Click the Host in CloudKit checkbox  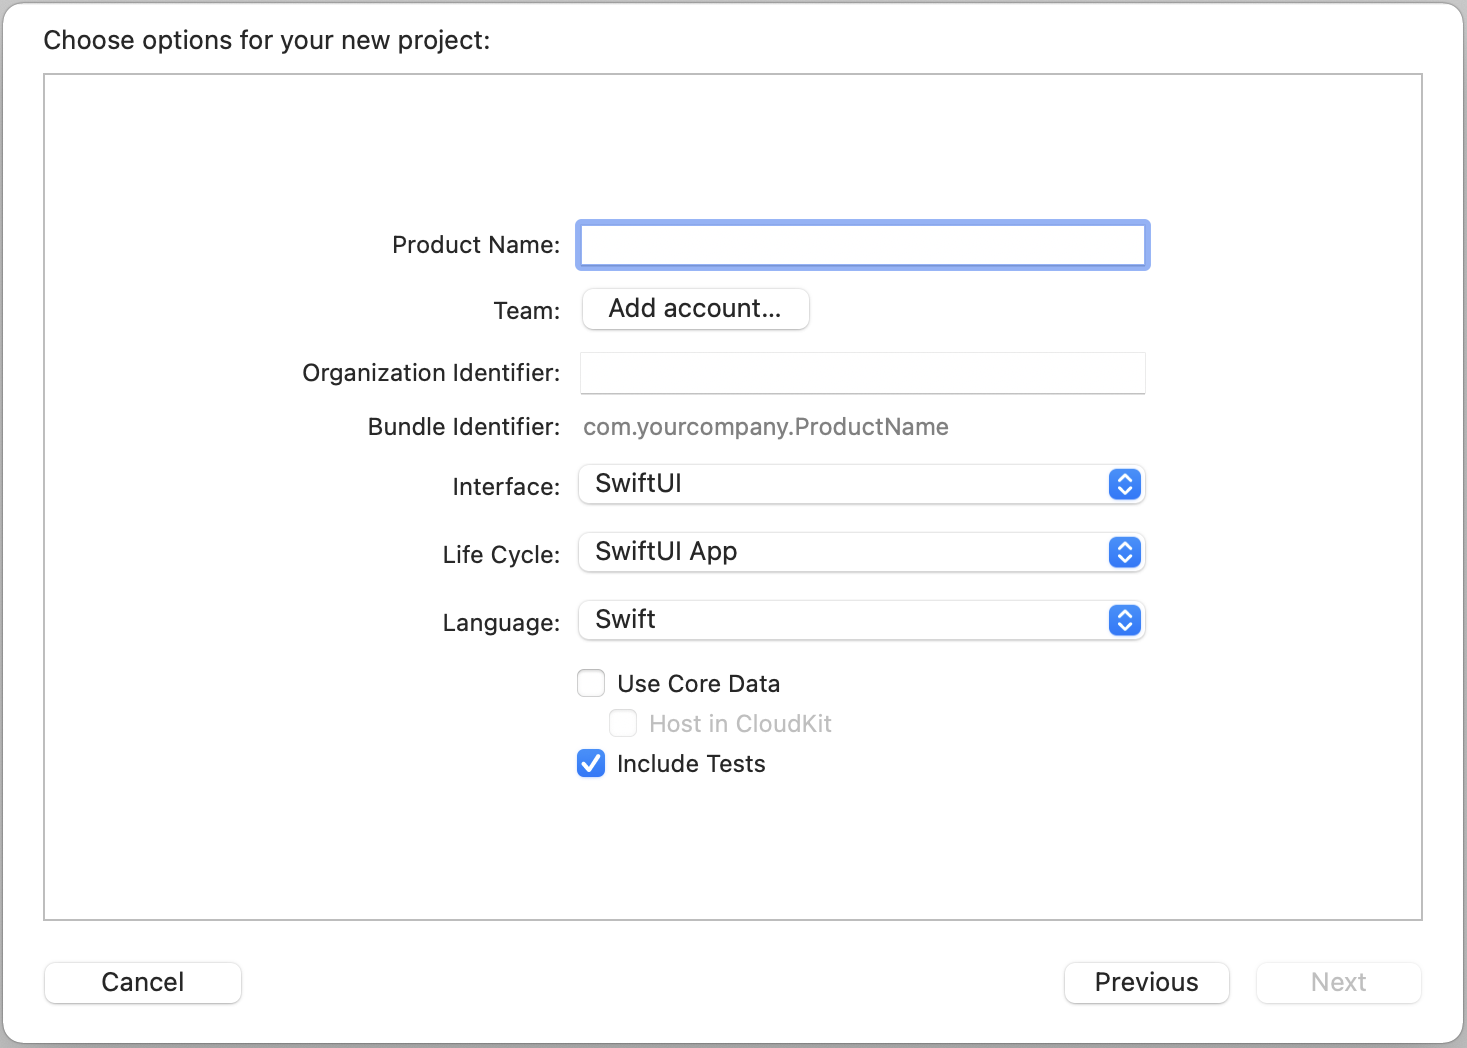[x=623, y=723]
